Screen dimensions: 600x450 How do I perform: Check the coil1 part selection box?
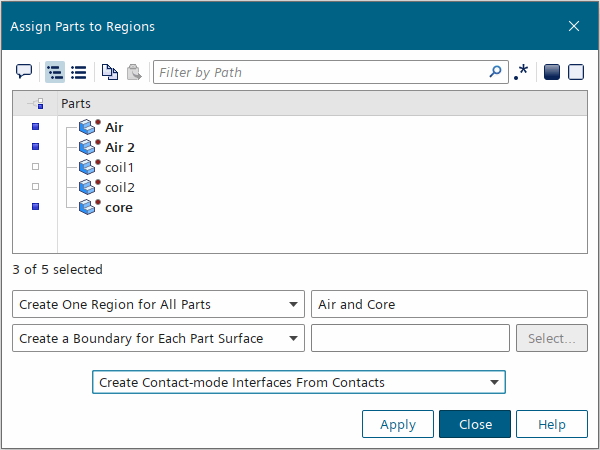[35, 167]
